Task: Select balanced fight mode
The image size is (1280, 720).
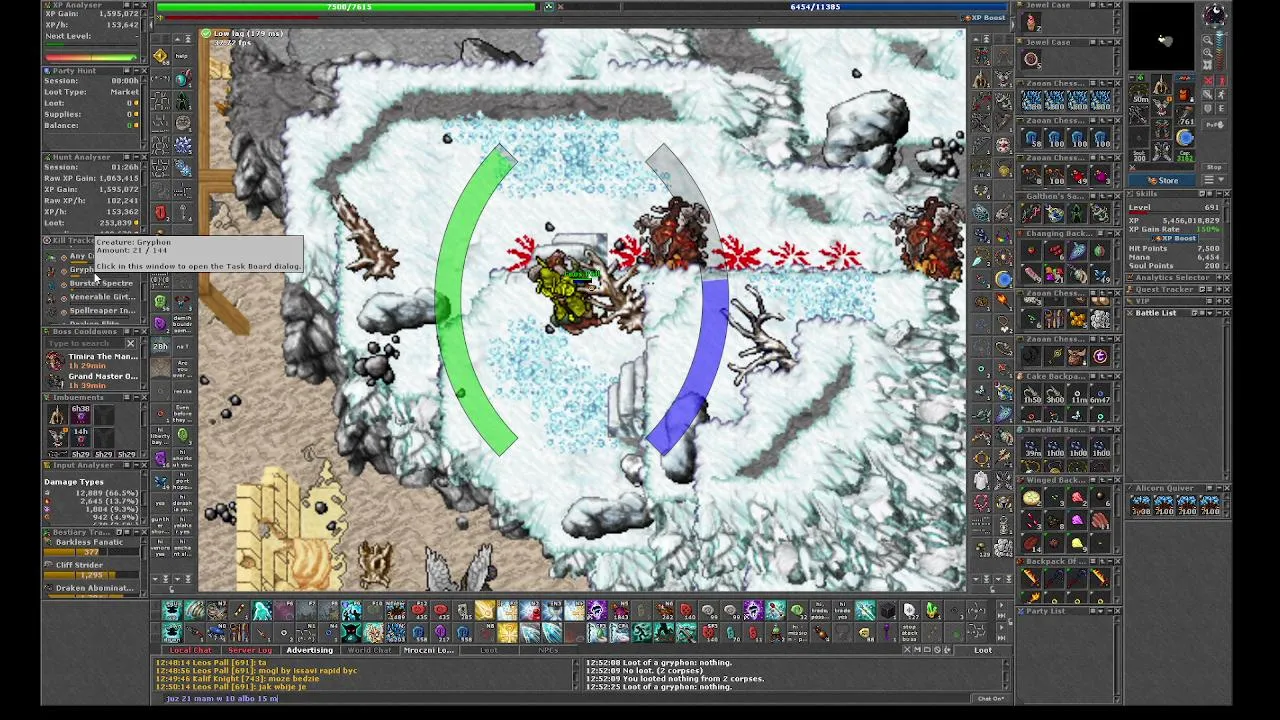Action: tap(1208, 95)
